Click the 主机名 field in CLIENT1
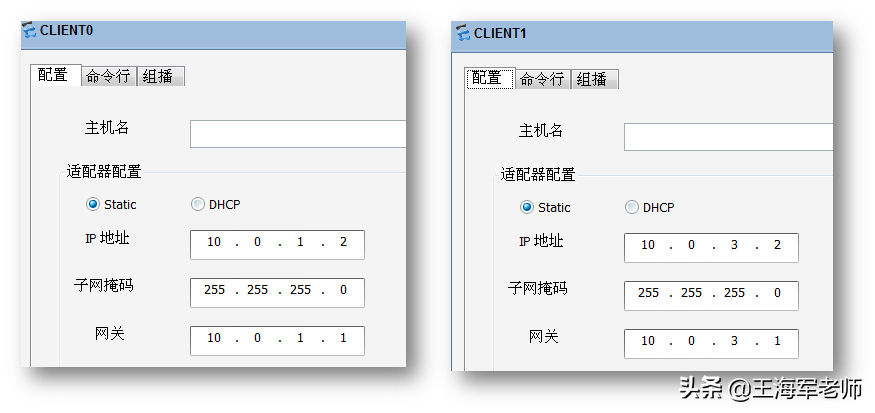The height and width of the screenshot is (413, 875). click(728, 137)
